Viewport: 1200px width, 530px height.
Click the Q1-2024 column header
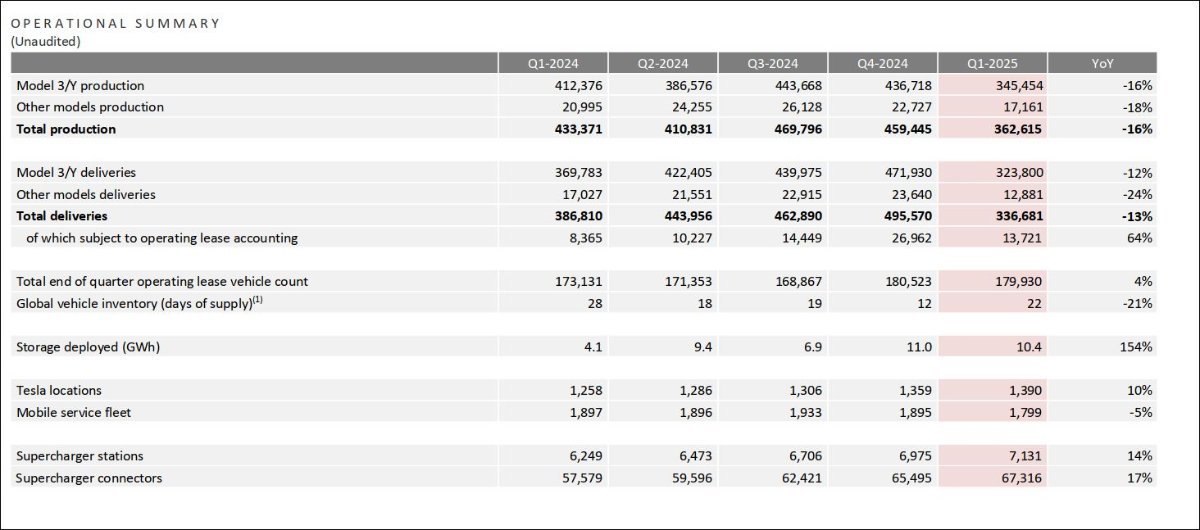pyautogui.click(x=553, y=63)
